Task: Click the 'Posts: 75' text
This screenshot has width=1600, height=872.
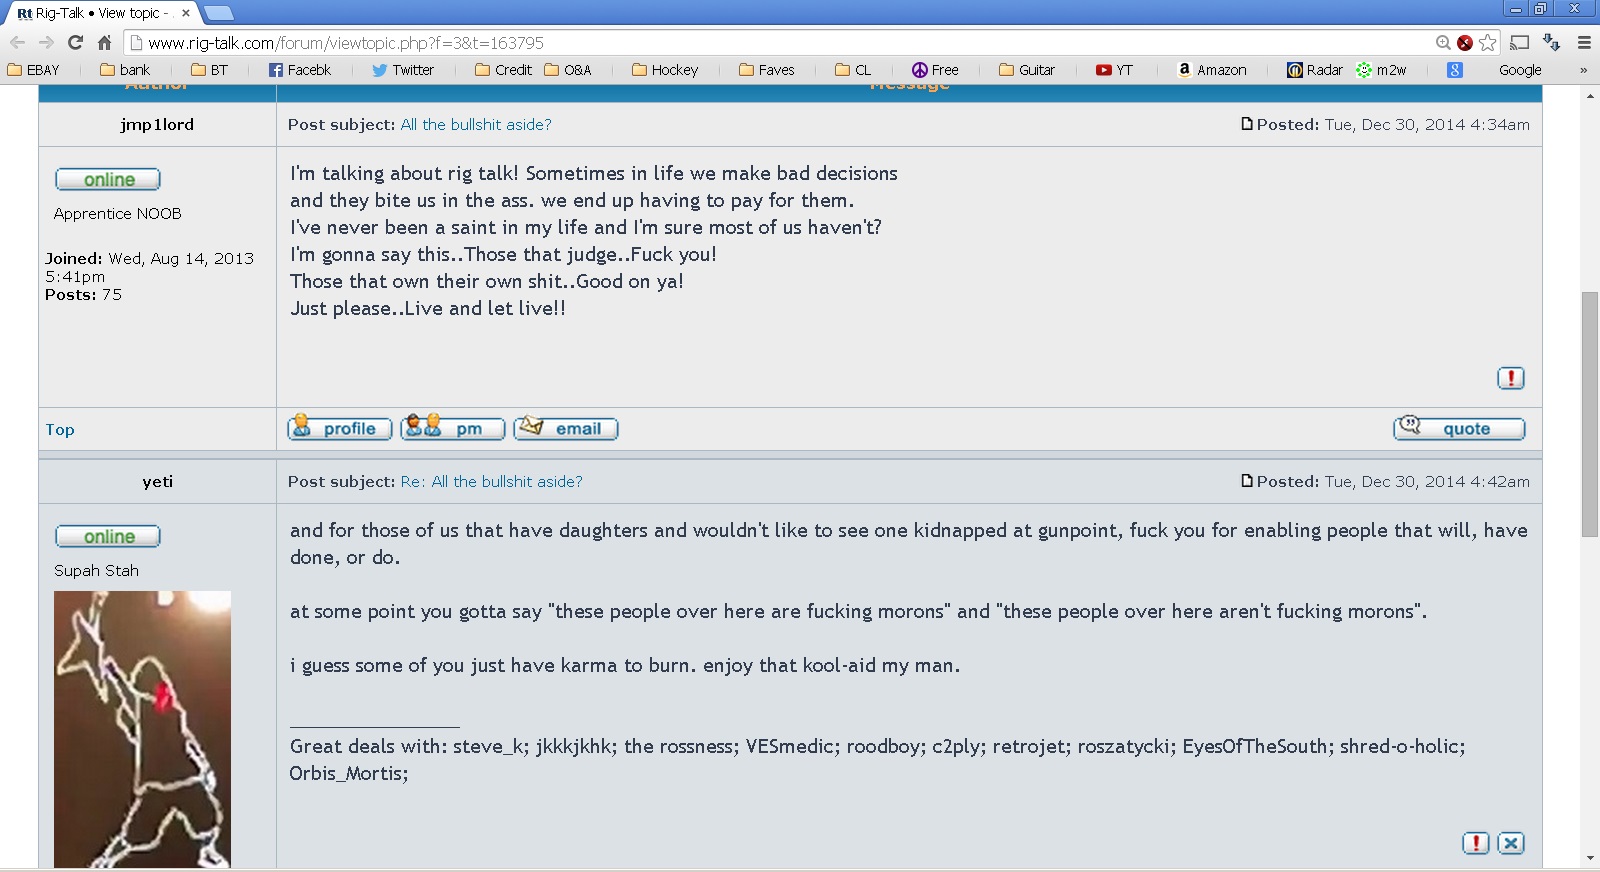Action: [83, 295]
